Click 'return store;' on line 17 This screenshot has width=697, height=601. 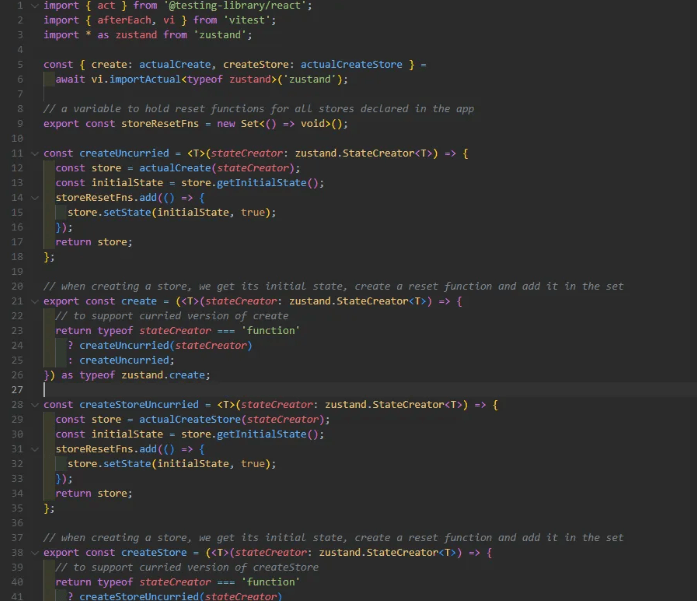pyautogui.click(x=94, y=242)
